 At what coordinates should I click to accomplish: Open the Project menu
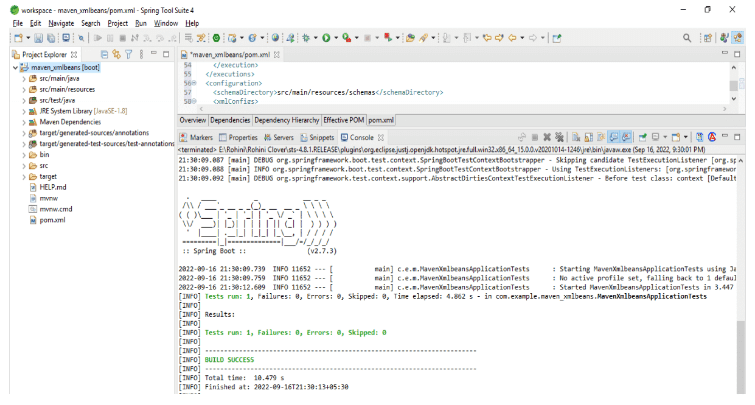(117, 23)
